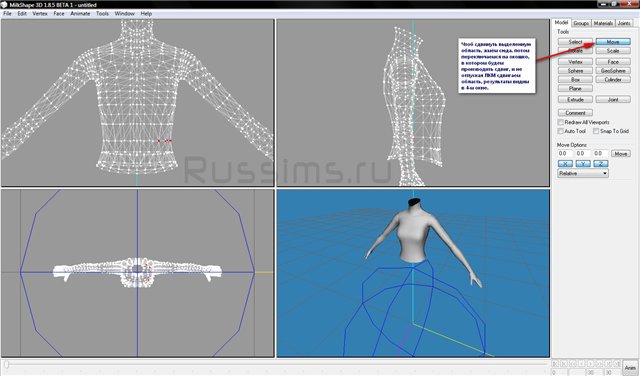The height and width of the screenshot is (376, 640).
Task: Choose the Face tool button in the Tools panel
Action: (x=613, y=62)
